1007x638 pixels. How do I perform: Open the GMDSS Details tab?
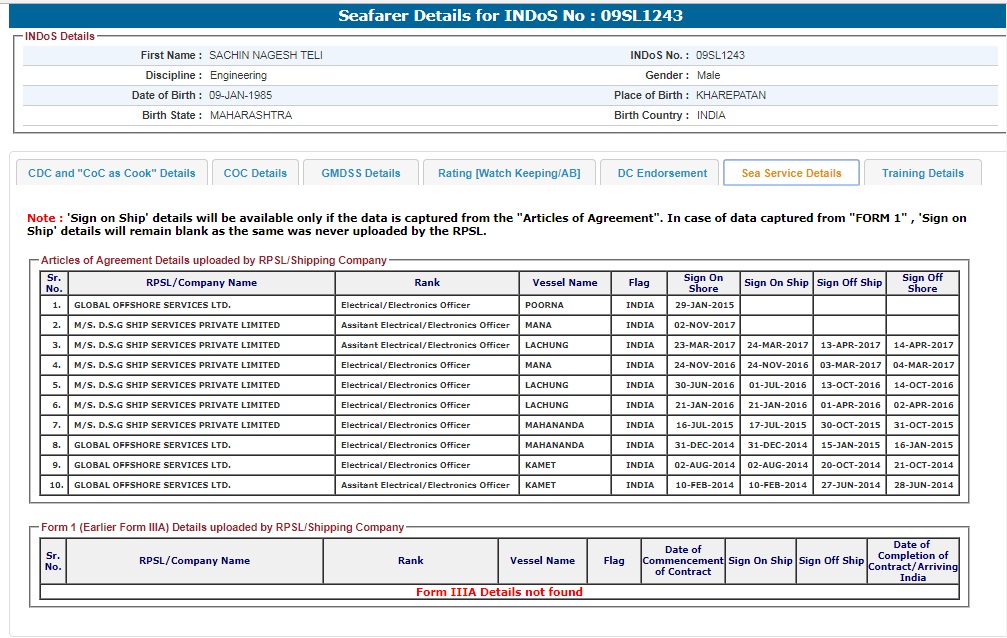click(x=361, y=173)
